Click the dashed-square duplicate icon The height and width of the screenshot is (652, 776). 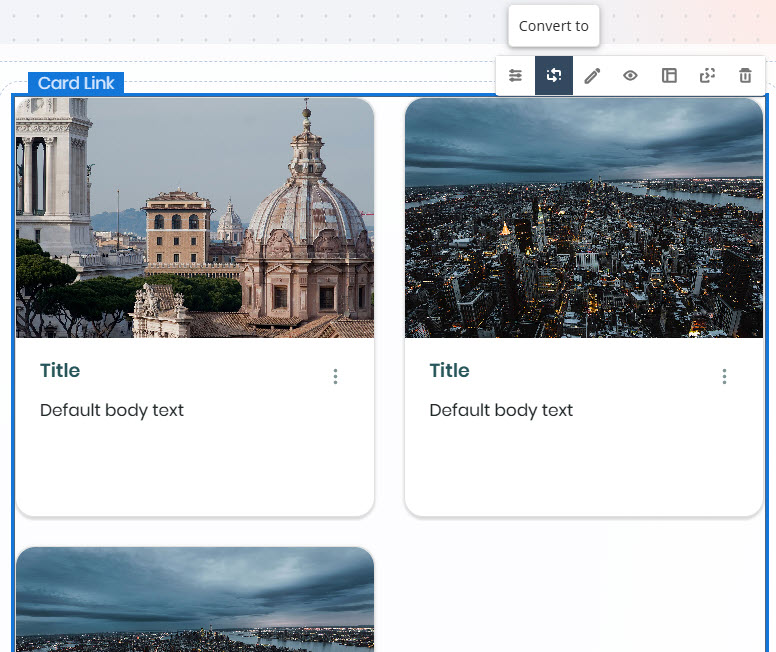(x=707, y=76)
